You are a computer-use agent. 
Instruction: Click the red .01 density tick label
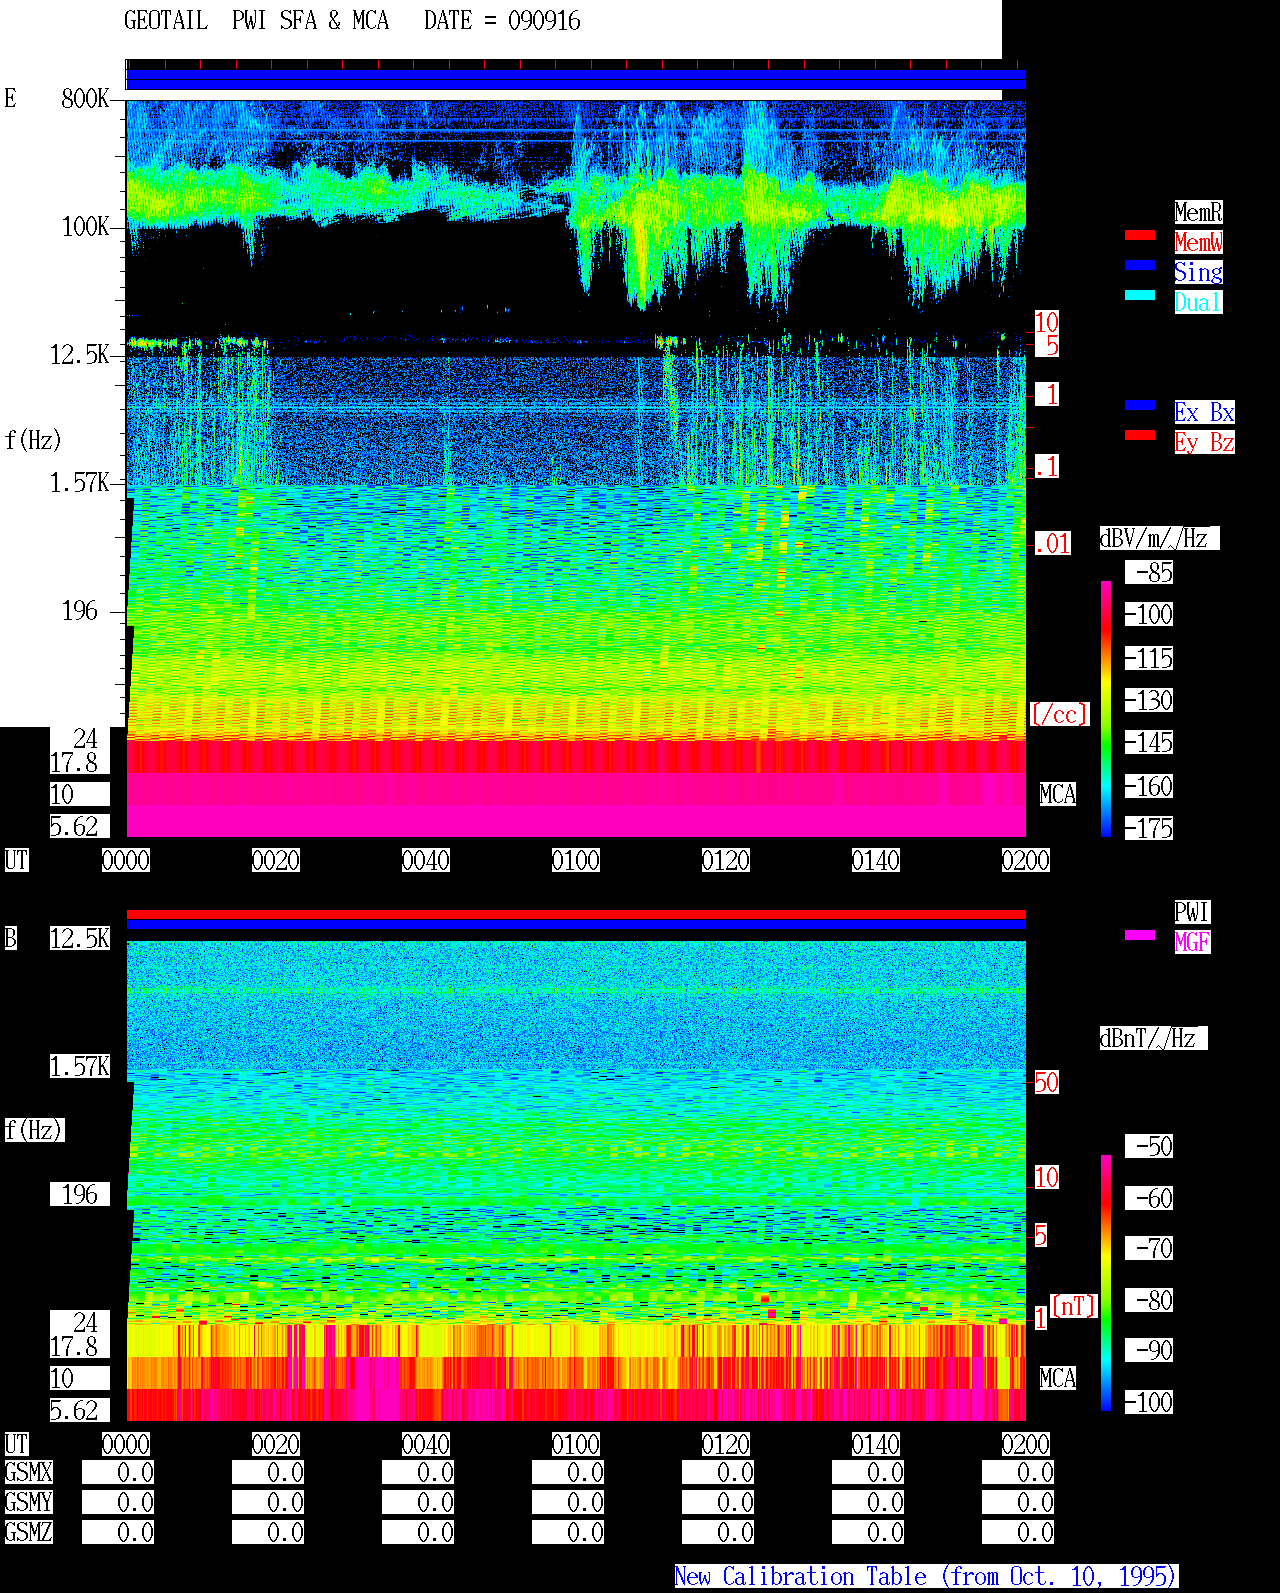[x=1052, y=544]
